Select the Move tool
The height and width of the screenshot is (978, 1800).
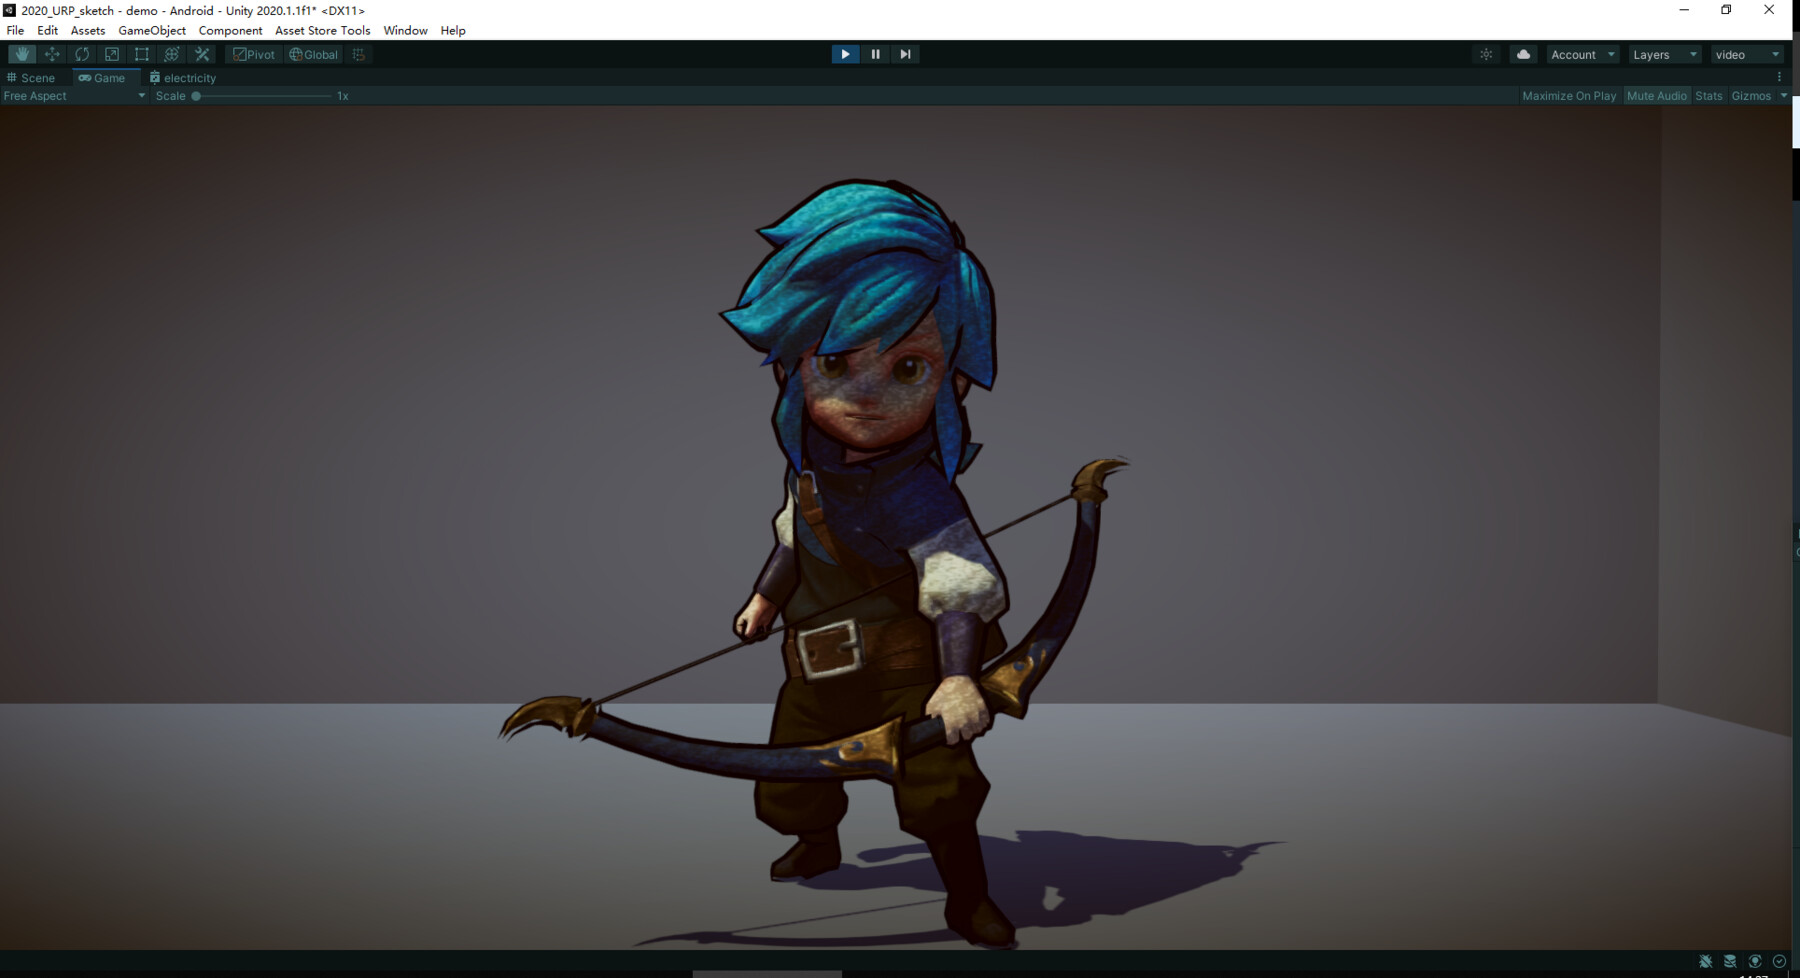coord(52,54)
